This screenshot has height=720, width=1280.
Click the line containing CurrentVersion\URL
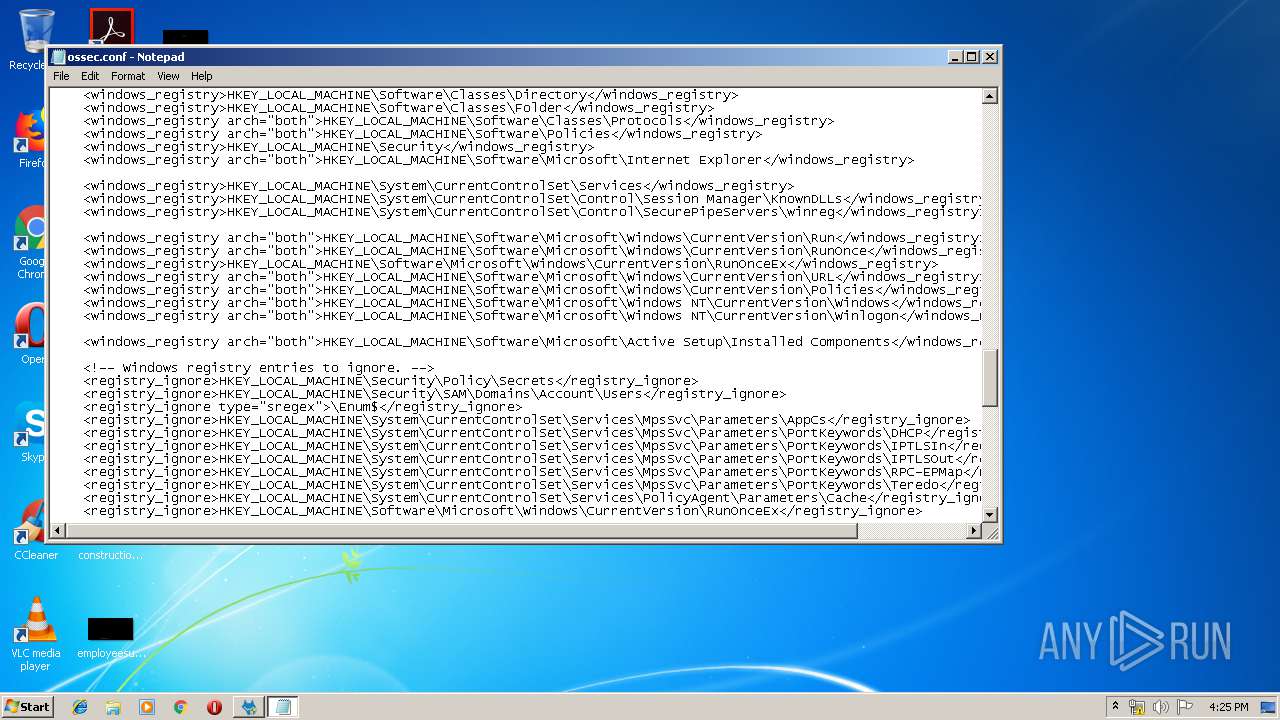pos(533,277)
